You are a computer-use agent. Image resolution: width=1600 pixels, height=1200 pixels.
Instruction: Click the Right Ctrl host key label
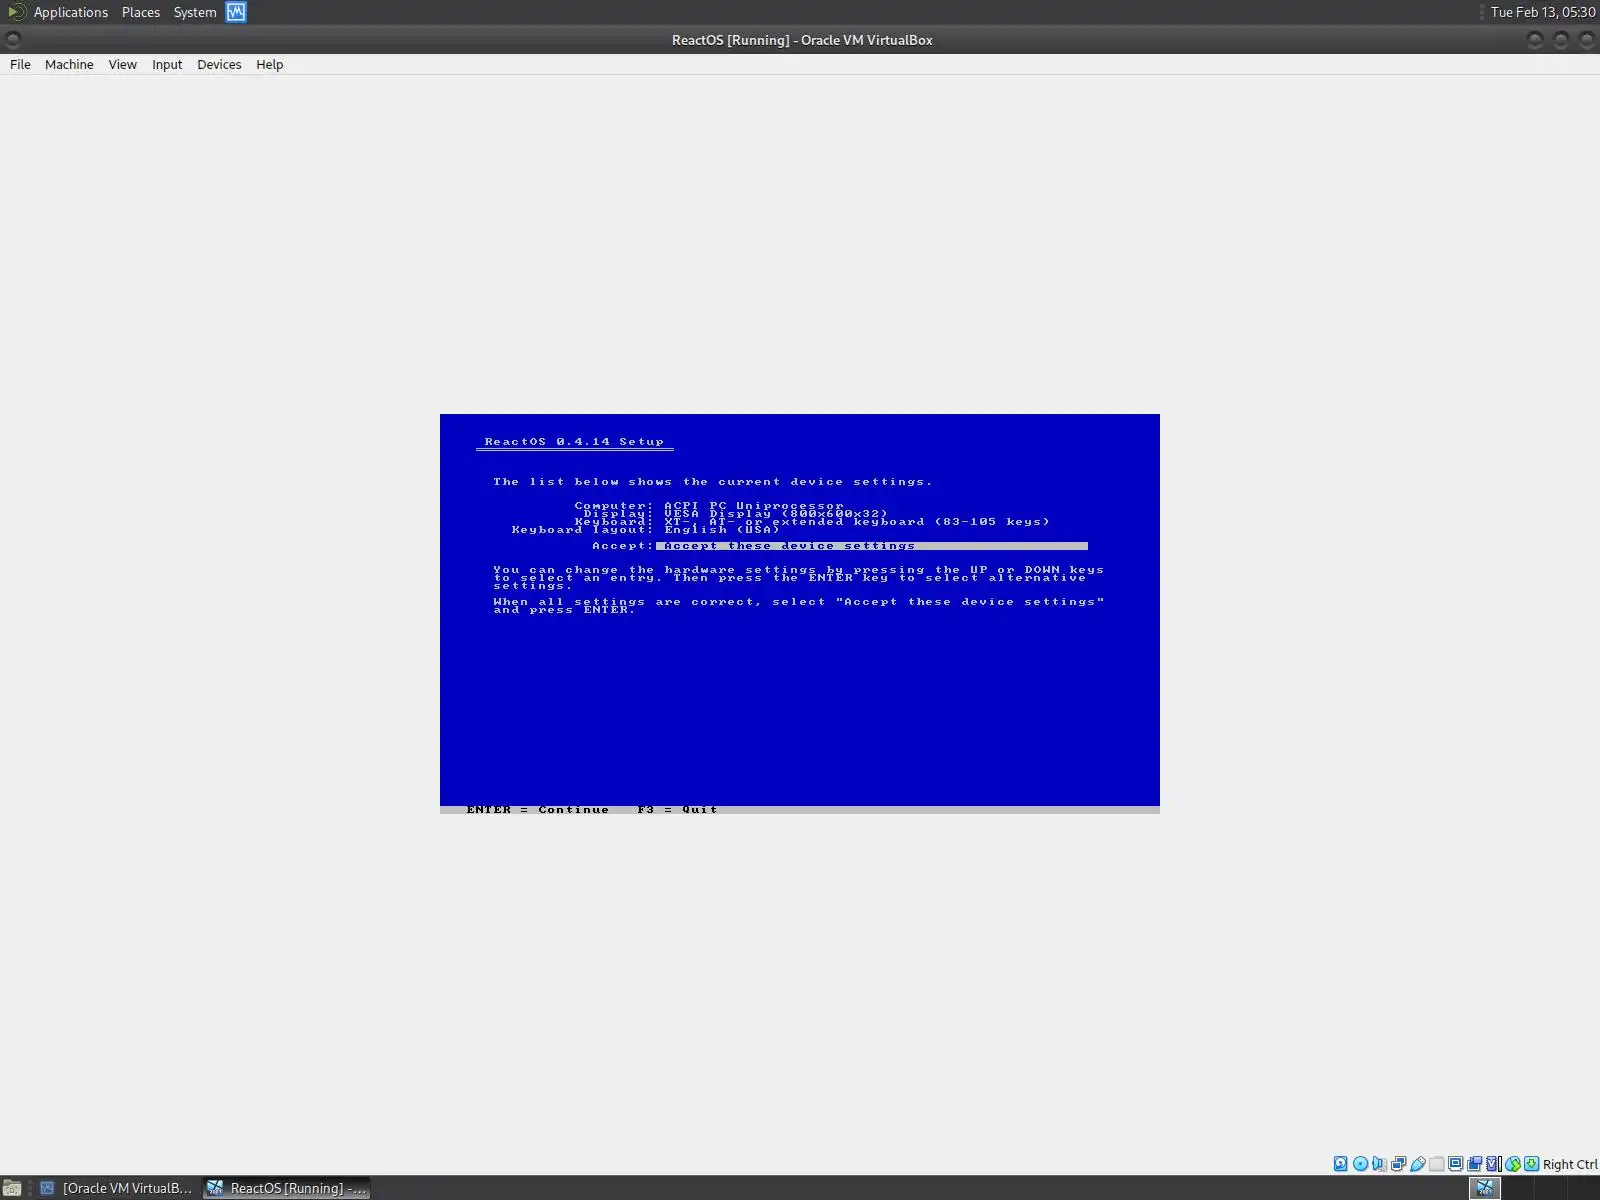click(1570, 1164)
